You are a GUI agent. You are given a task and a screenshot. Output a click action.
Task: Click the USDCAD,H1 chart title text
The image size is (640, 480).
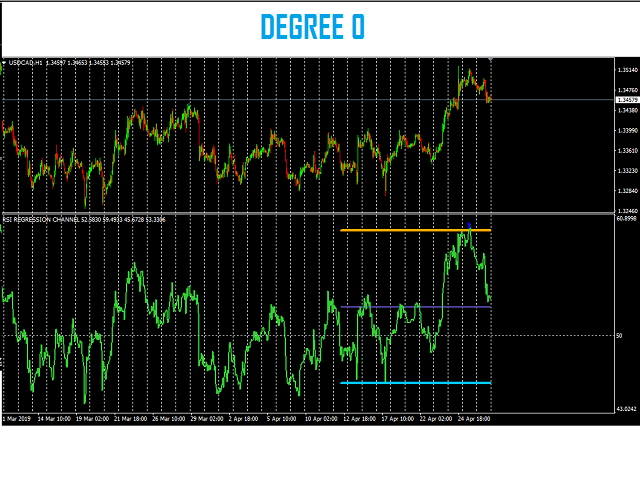click(x=26, y=63)
